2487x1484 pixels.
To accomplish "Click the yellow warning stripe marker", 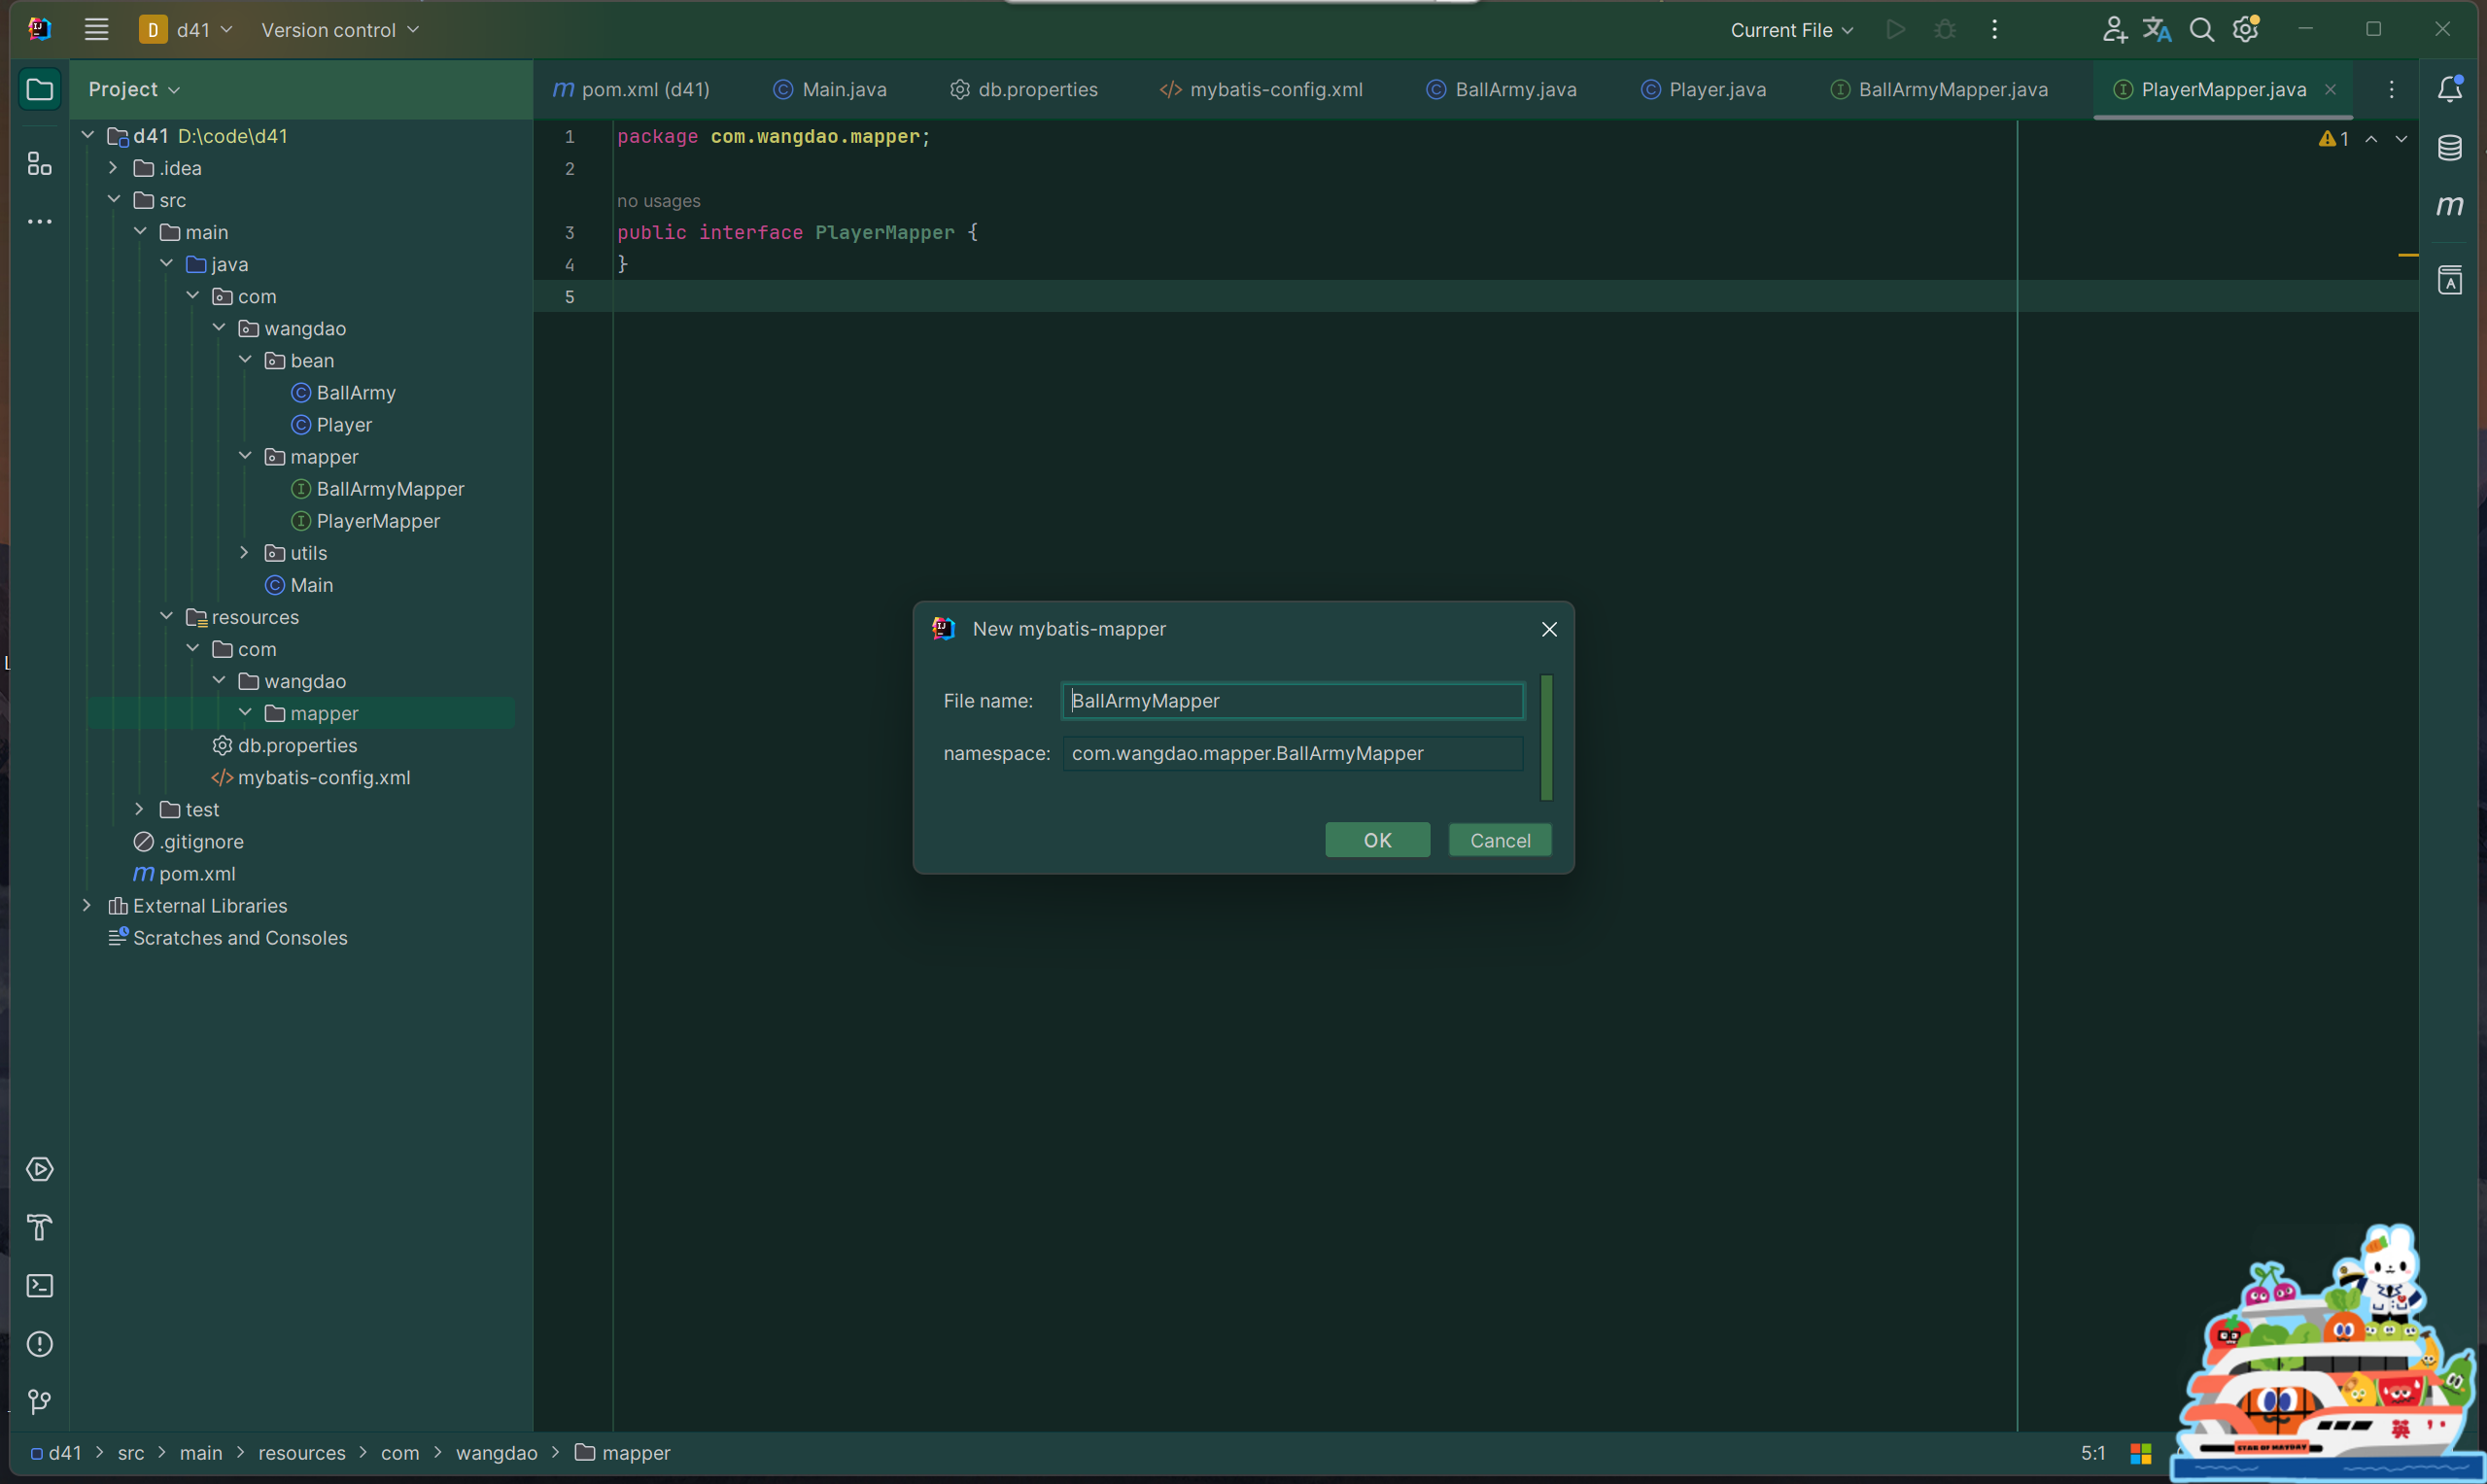I will 2407,255.
